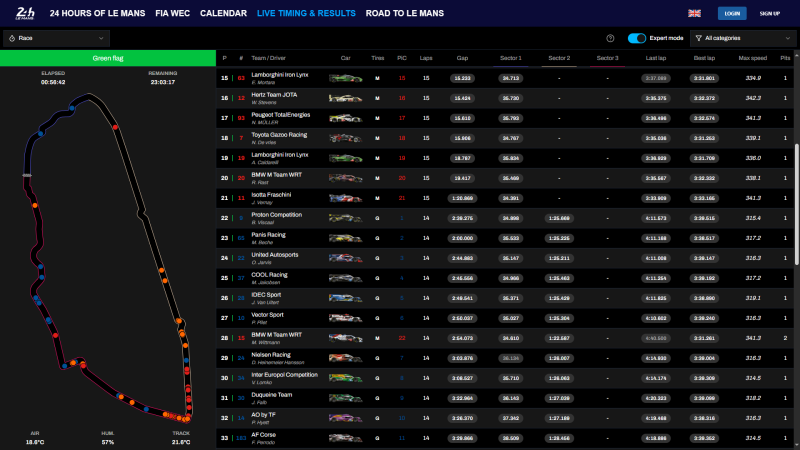This screenshot has height=450, width=800.
Task: Click 'Isotta Fraschini' team name
Action: 271,195
